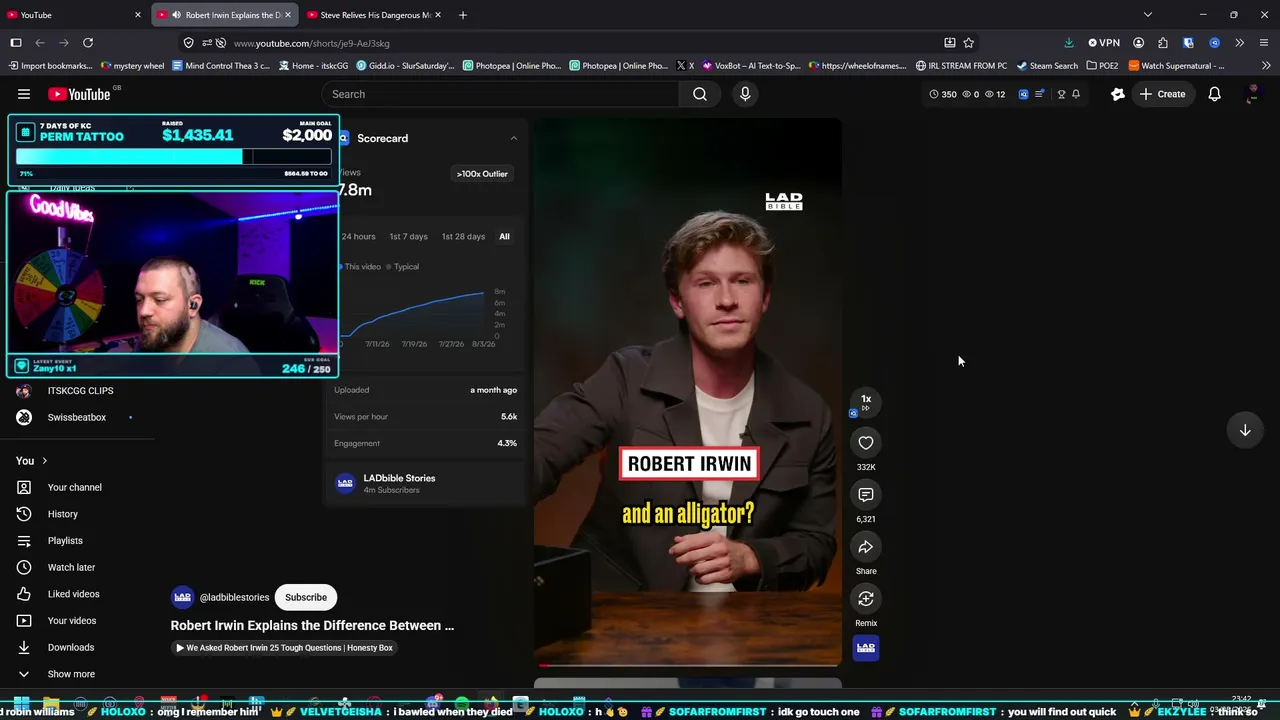Expand sidebar with Show more
The width and height of the screenshot is (1280, 720).
coord(71,674)
